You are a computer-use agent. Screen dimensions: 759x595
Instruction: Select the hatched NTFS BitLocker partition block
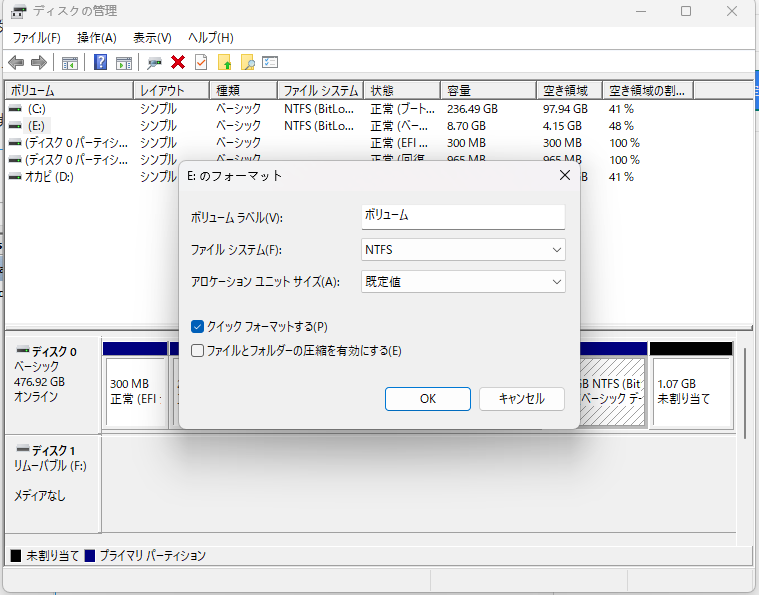pyautogui.click(x=612, y=392)
